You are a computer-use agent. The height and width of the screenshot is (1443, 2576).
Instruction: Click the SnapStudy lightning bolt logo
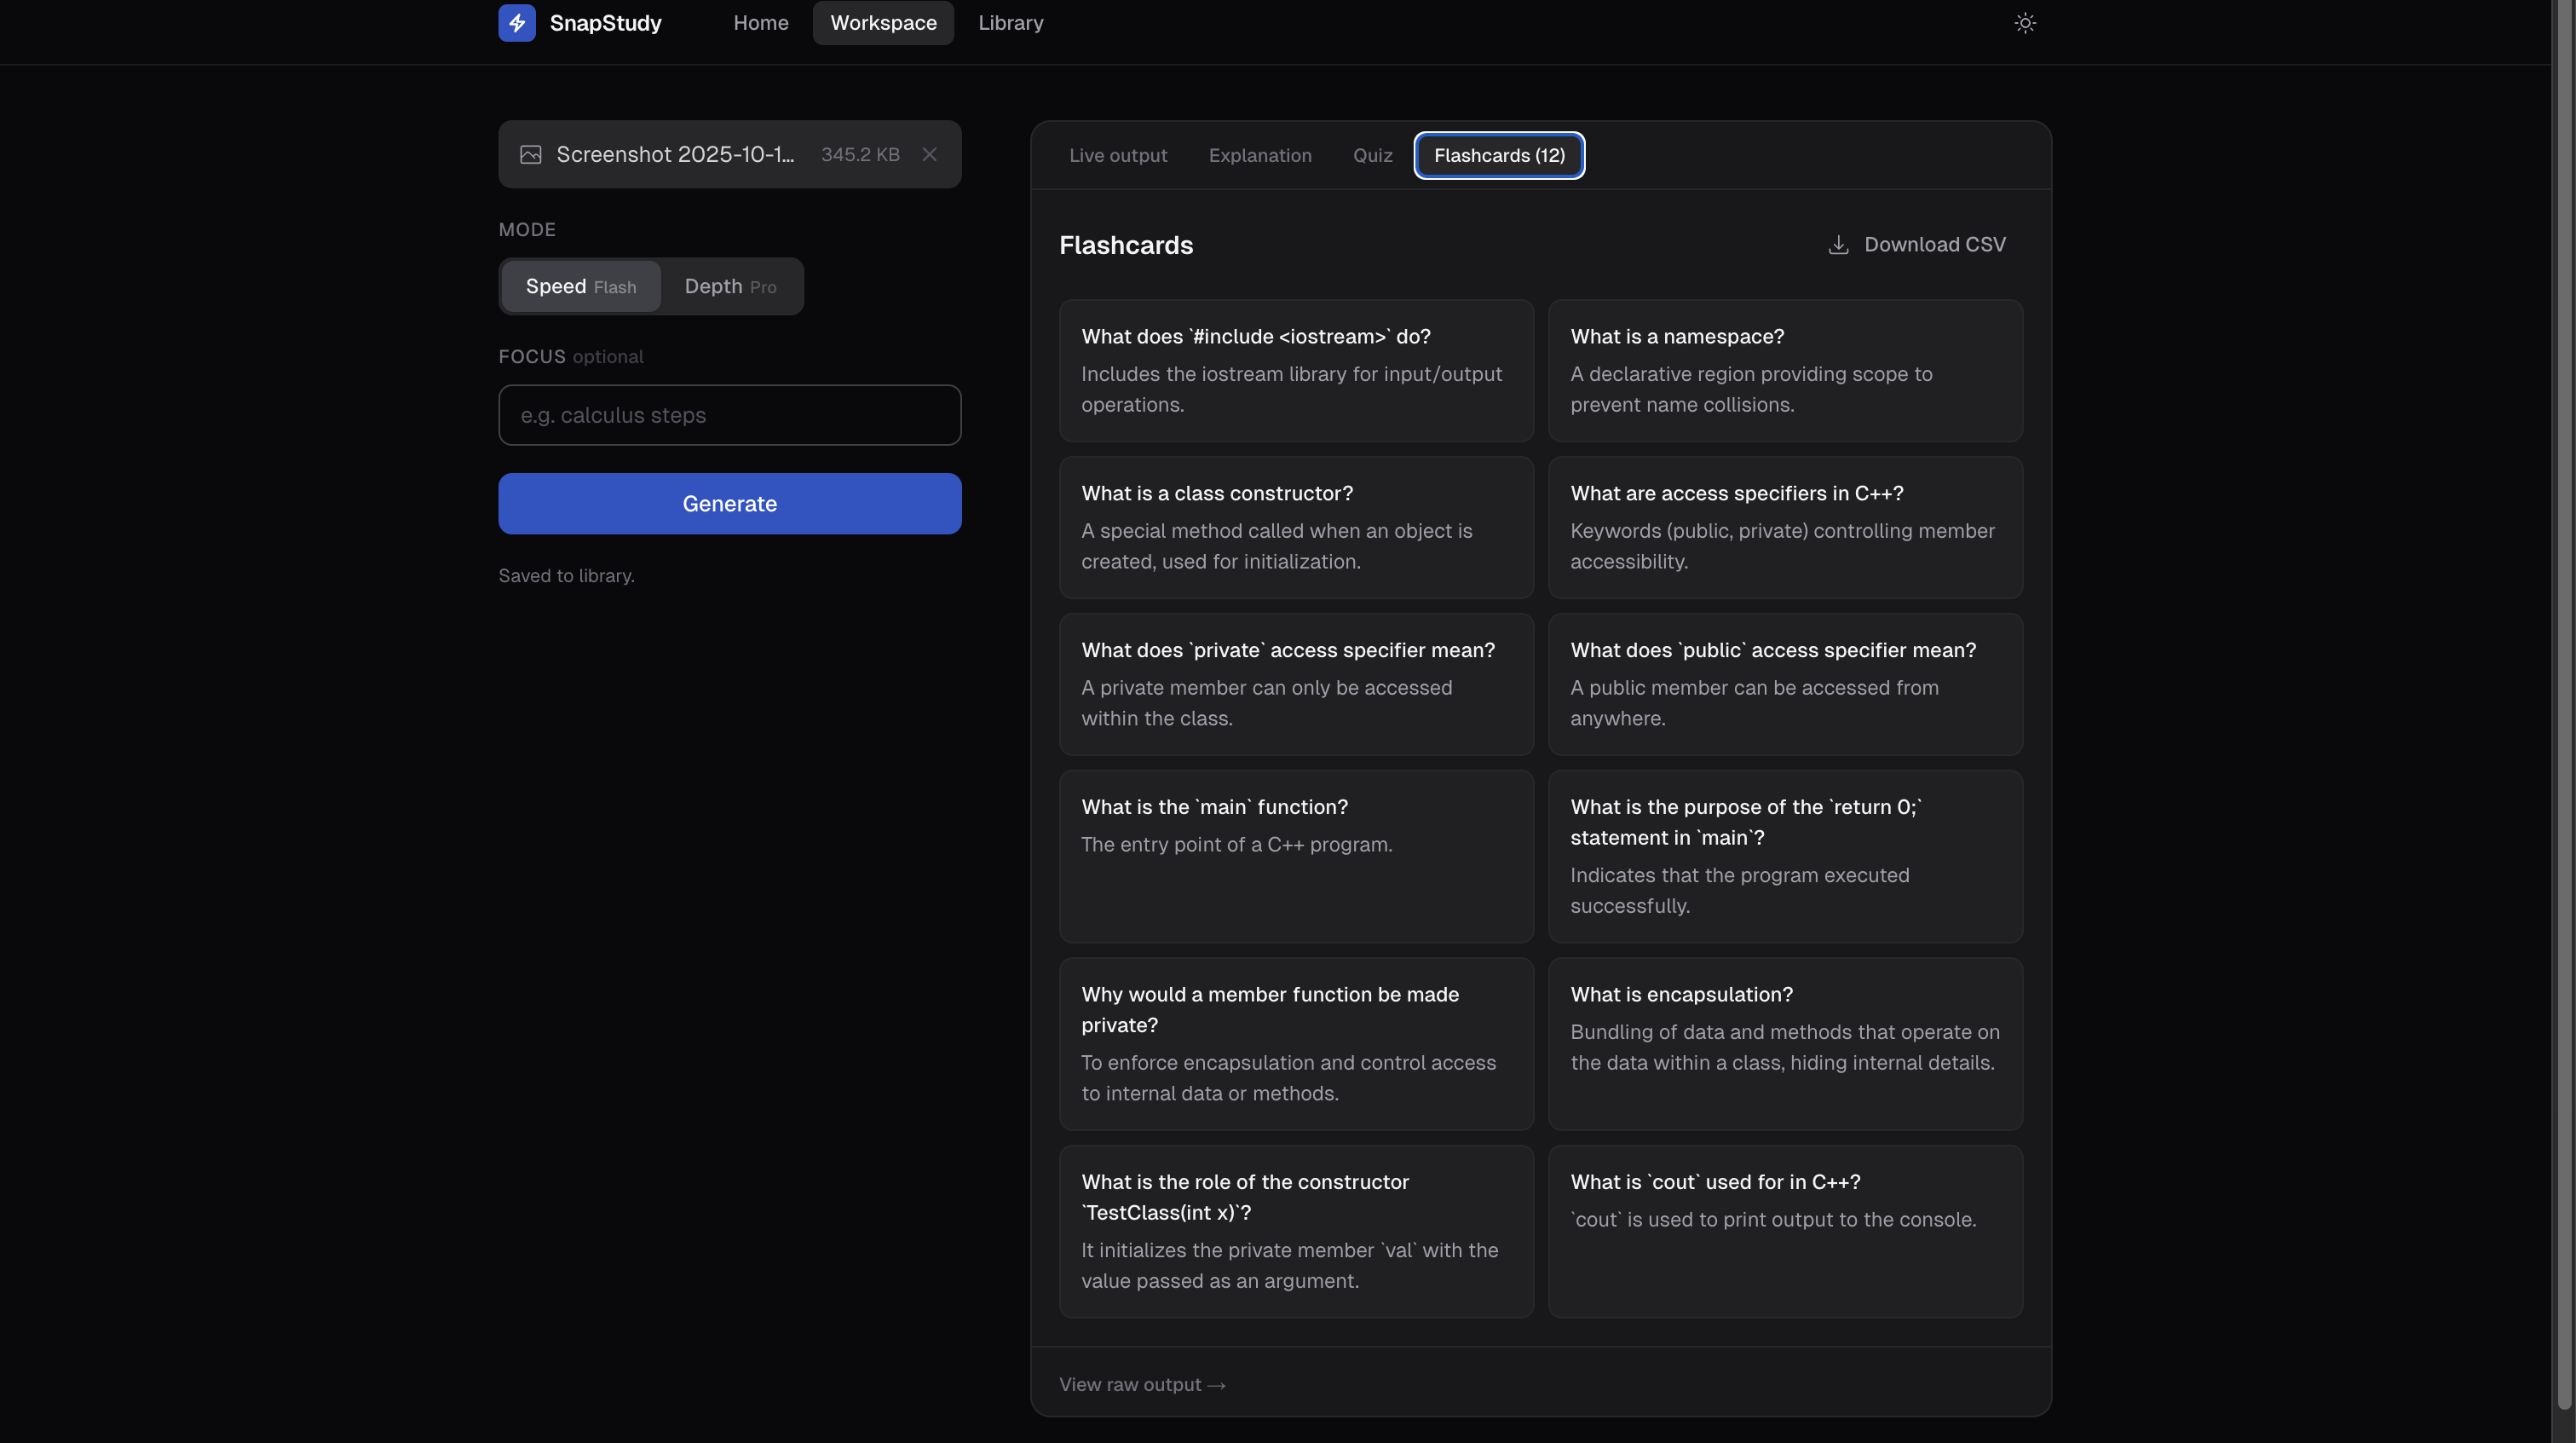516,22
